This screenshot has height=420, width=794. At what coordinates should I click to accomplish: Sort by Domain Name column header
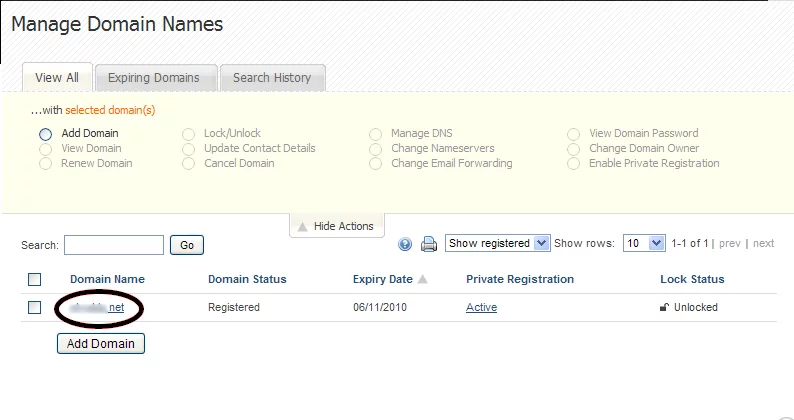(x=107, y=279)
